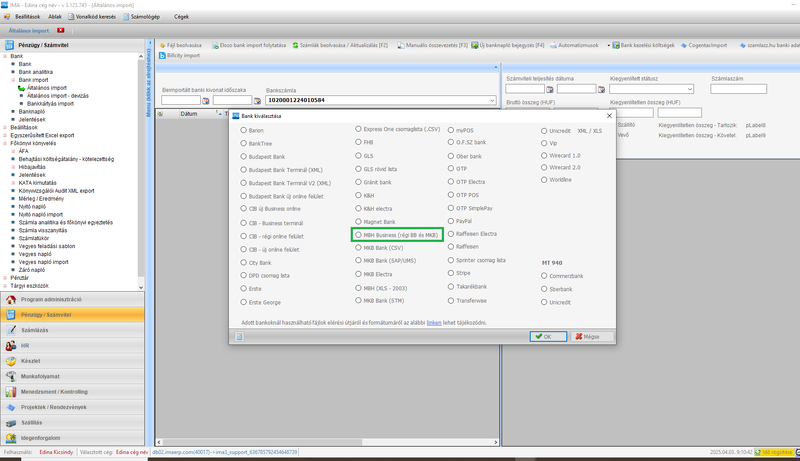Open the Pénzügy / Számvitel module tab

pos(72,315)
